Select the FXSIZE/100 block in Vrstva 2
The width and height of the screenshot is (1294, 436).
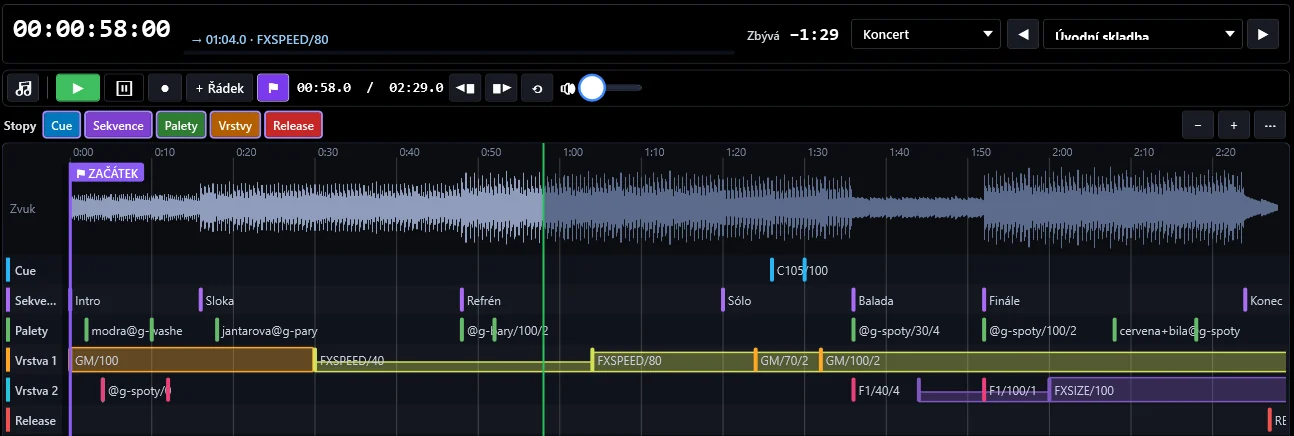pyautogui.click(x=1167, y=390)
